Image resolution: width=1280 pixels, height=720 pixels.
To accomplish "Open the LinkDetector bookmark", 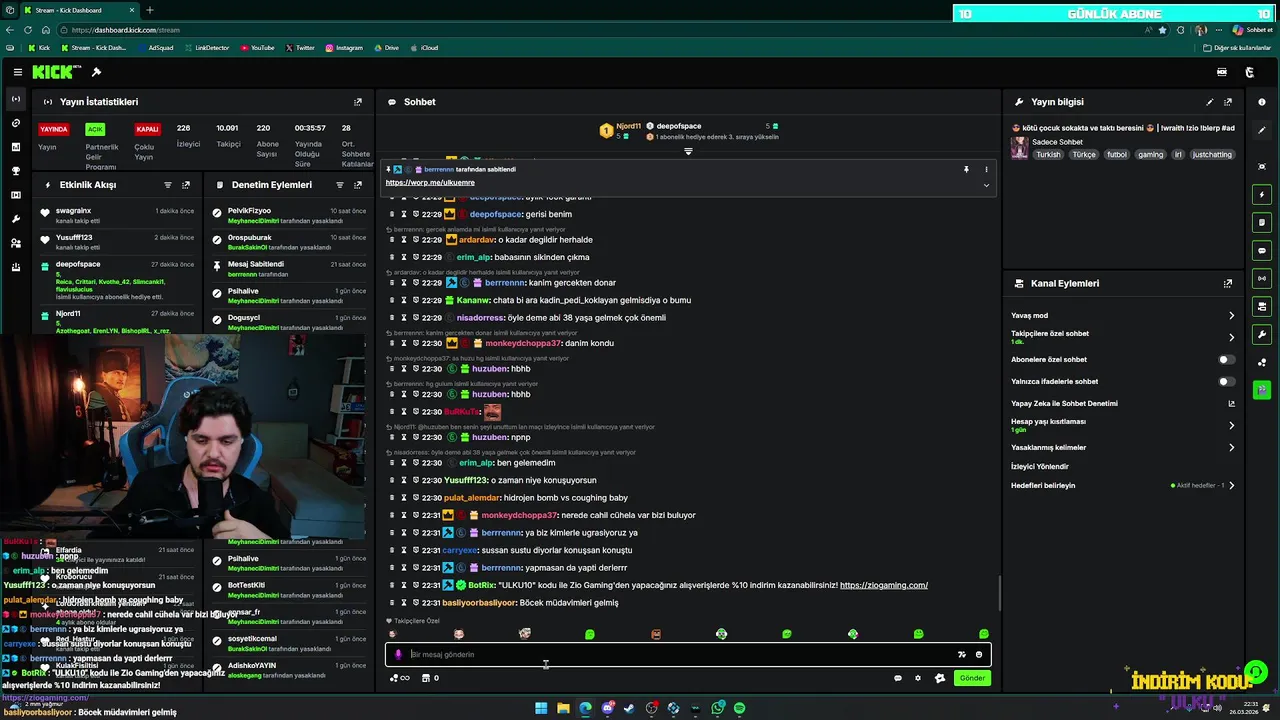I will pos(206,48).
